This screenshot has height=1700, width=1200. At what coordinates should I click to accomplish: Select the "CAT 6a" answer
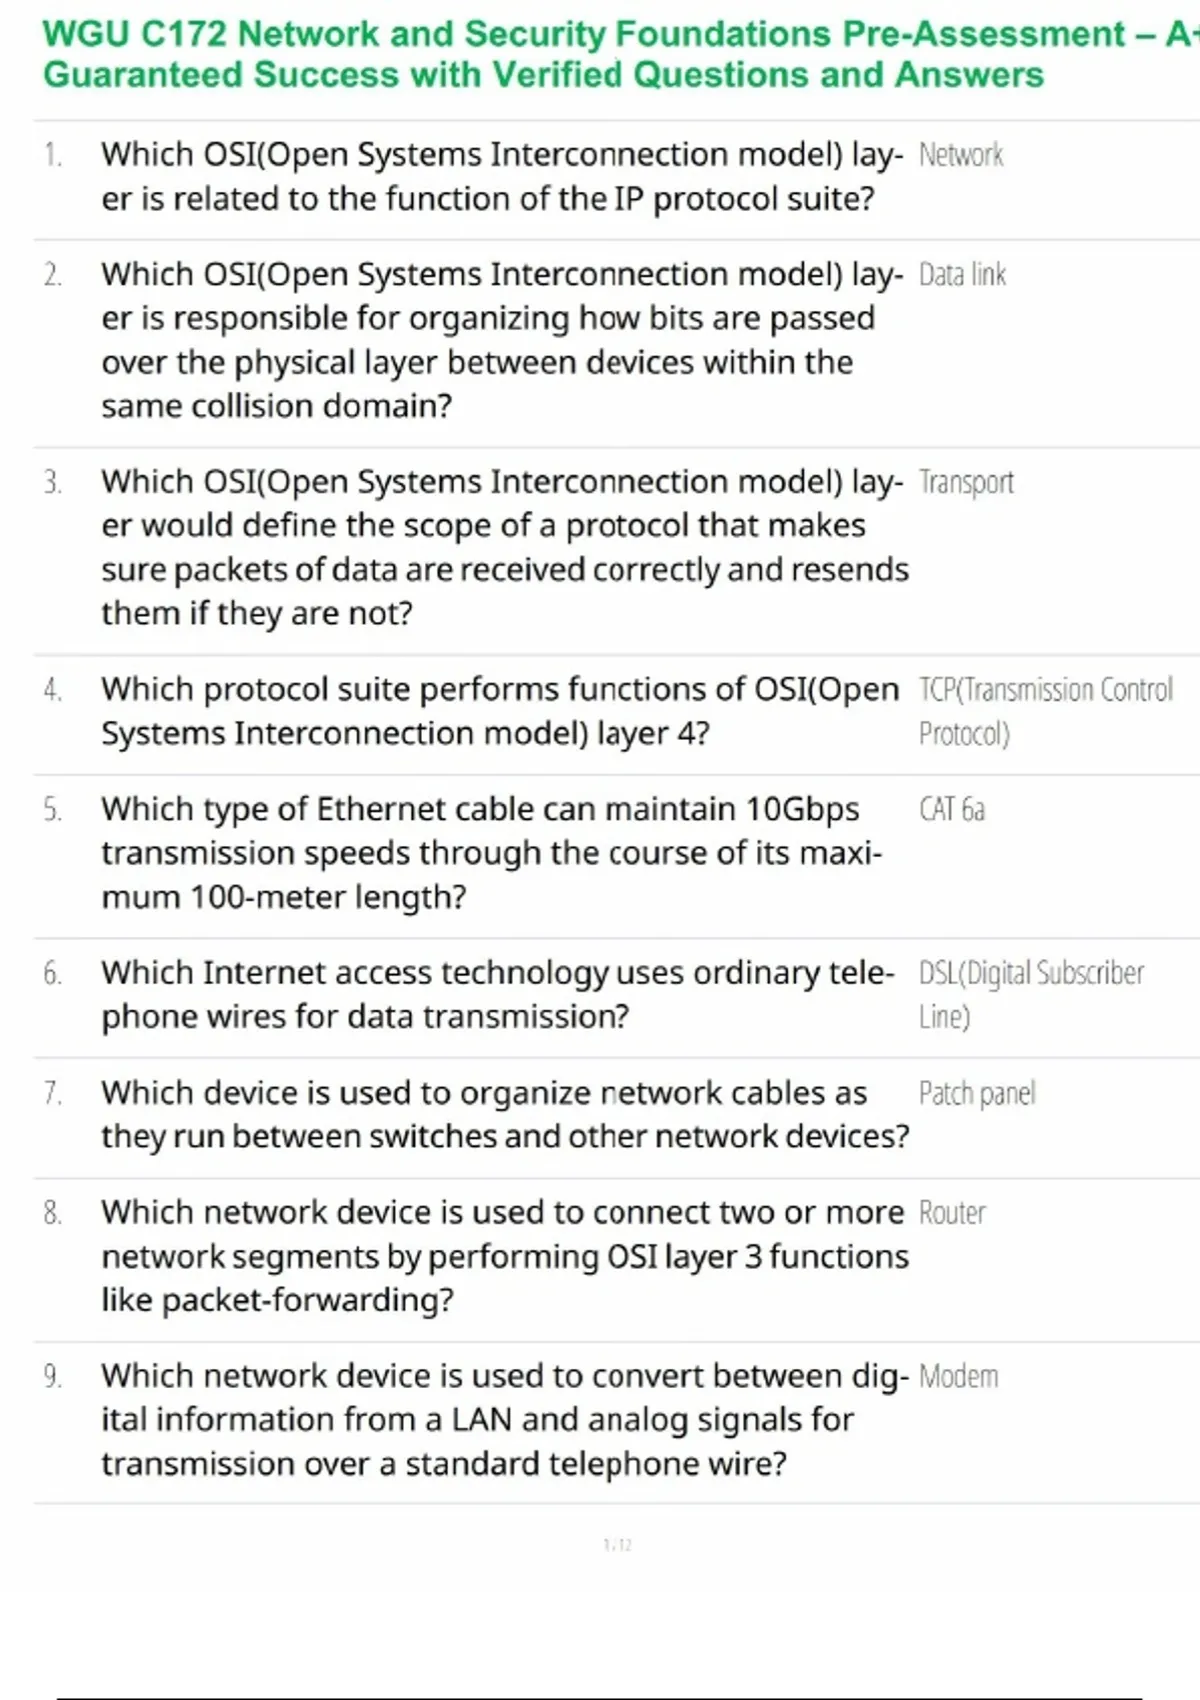951,810
